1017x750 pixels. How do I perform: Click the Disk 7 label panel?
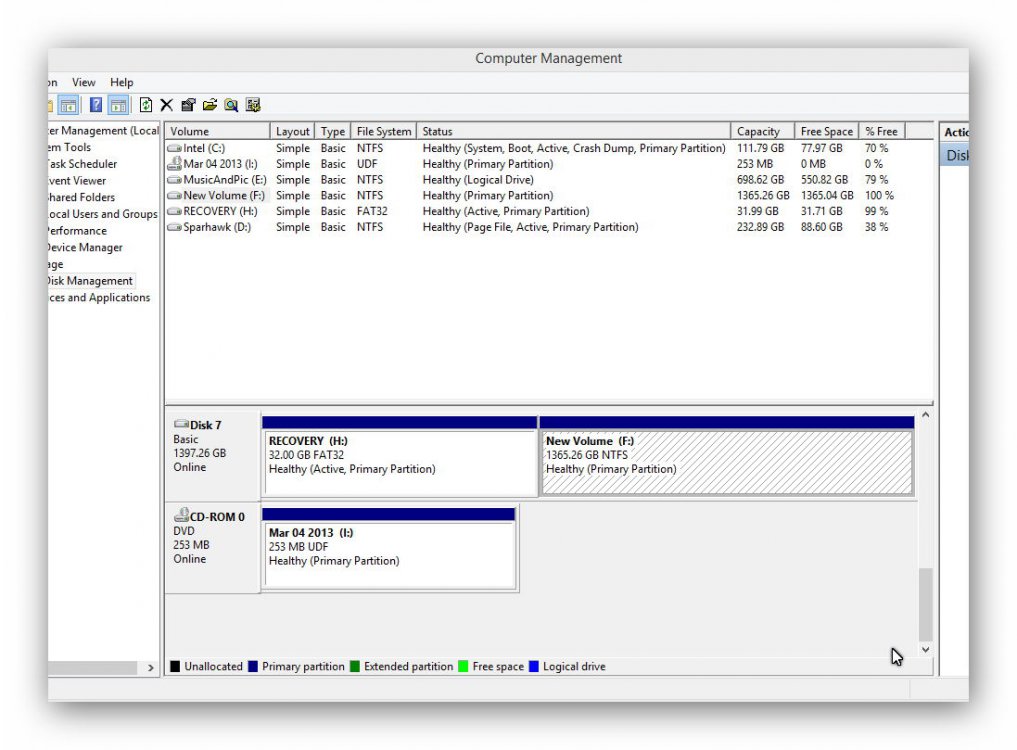pos(213,455)
